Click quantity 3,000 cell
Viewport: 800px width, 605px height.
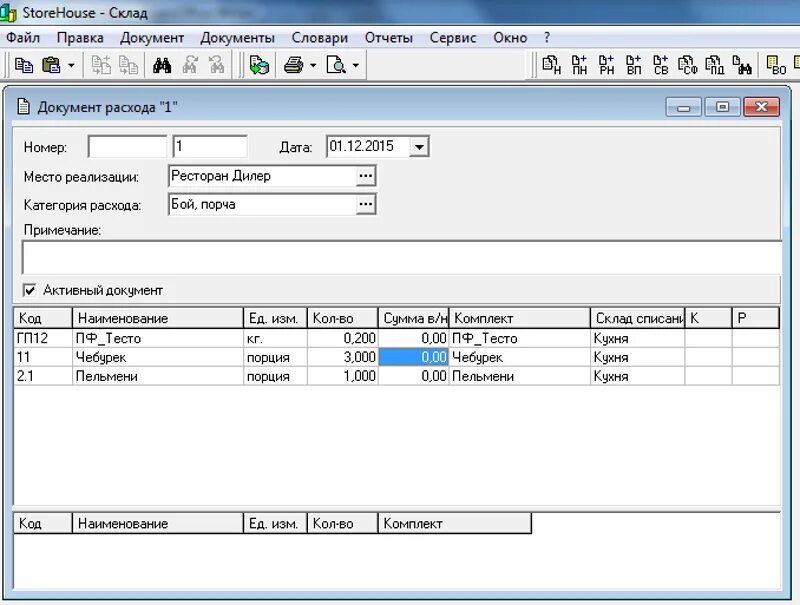coord(342,357)
